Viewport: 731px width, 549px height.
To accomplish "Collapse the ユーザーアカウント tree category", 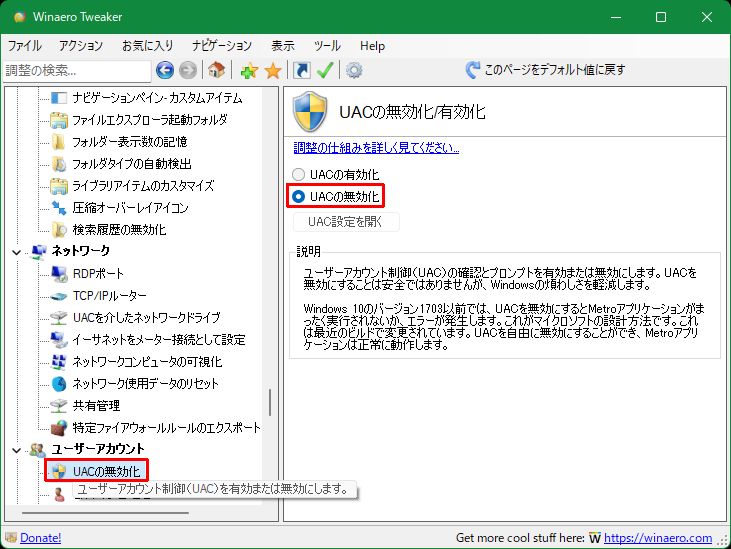I will coord(16,450).
